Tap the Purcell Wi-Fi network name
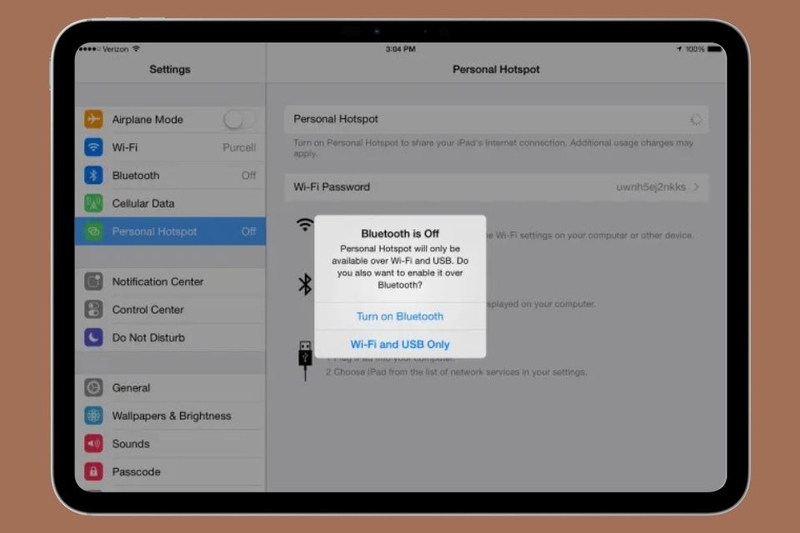Image resolution: width=800 pixels, height=533 pixels. (239, 147)
